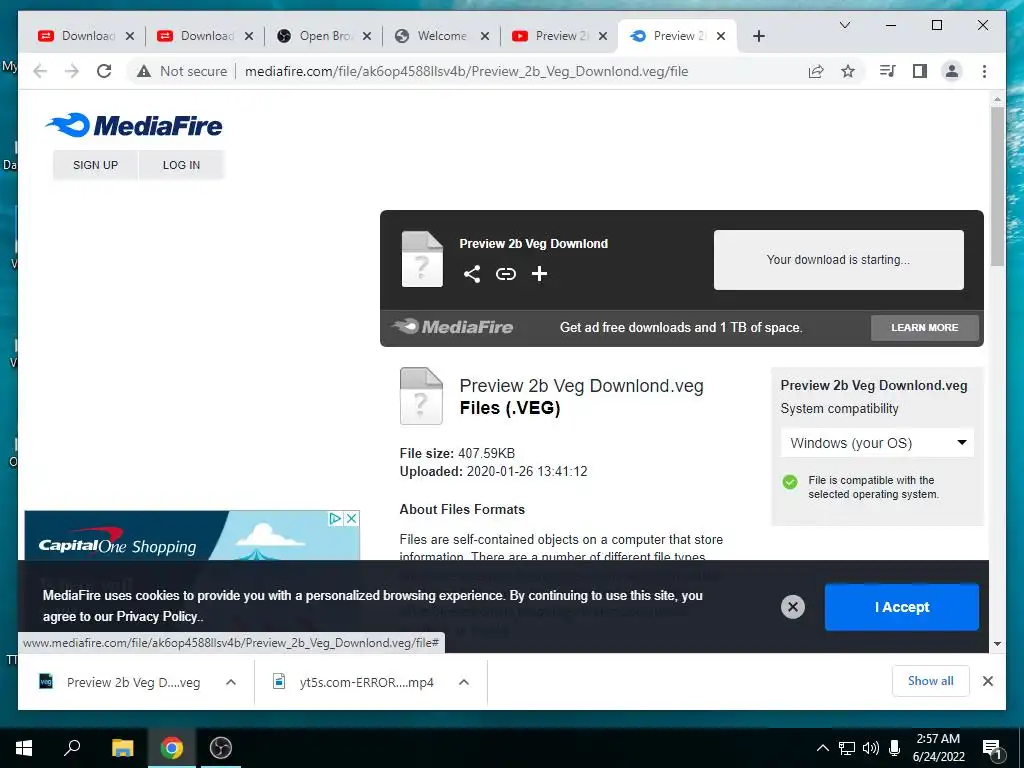
Task: Click the SIGN UP button
Action: [x=95, y=165]
